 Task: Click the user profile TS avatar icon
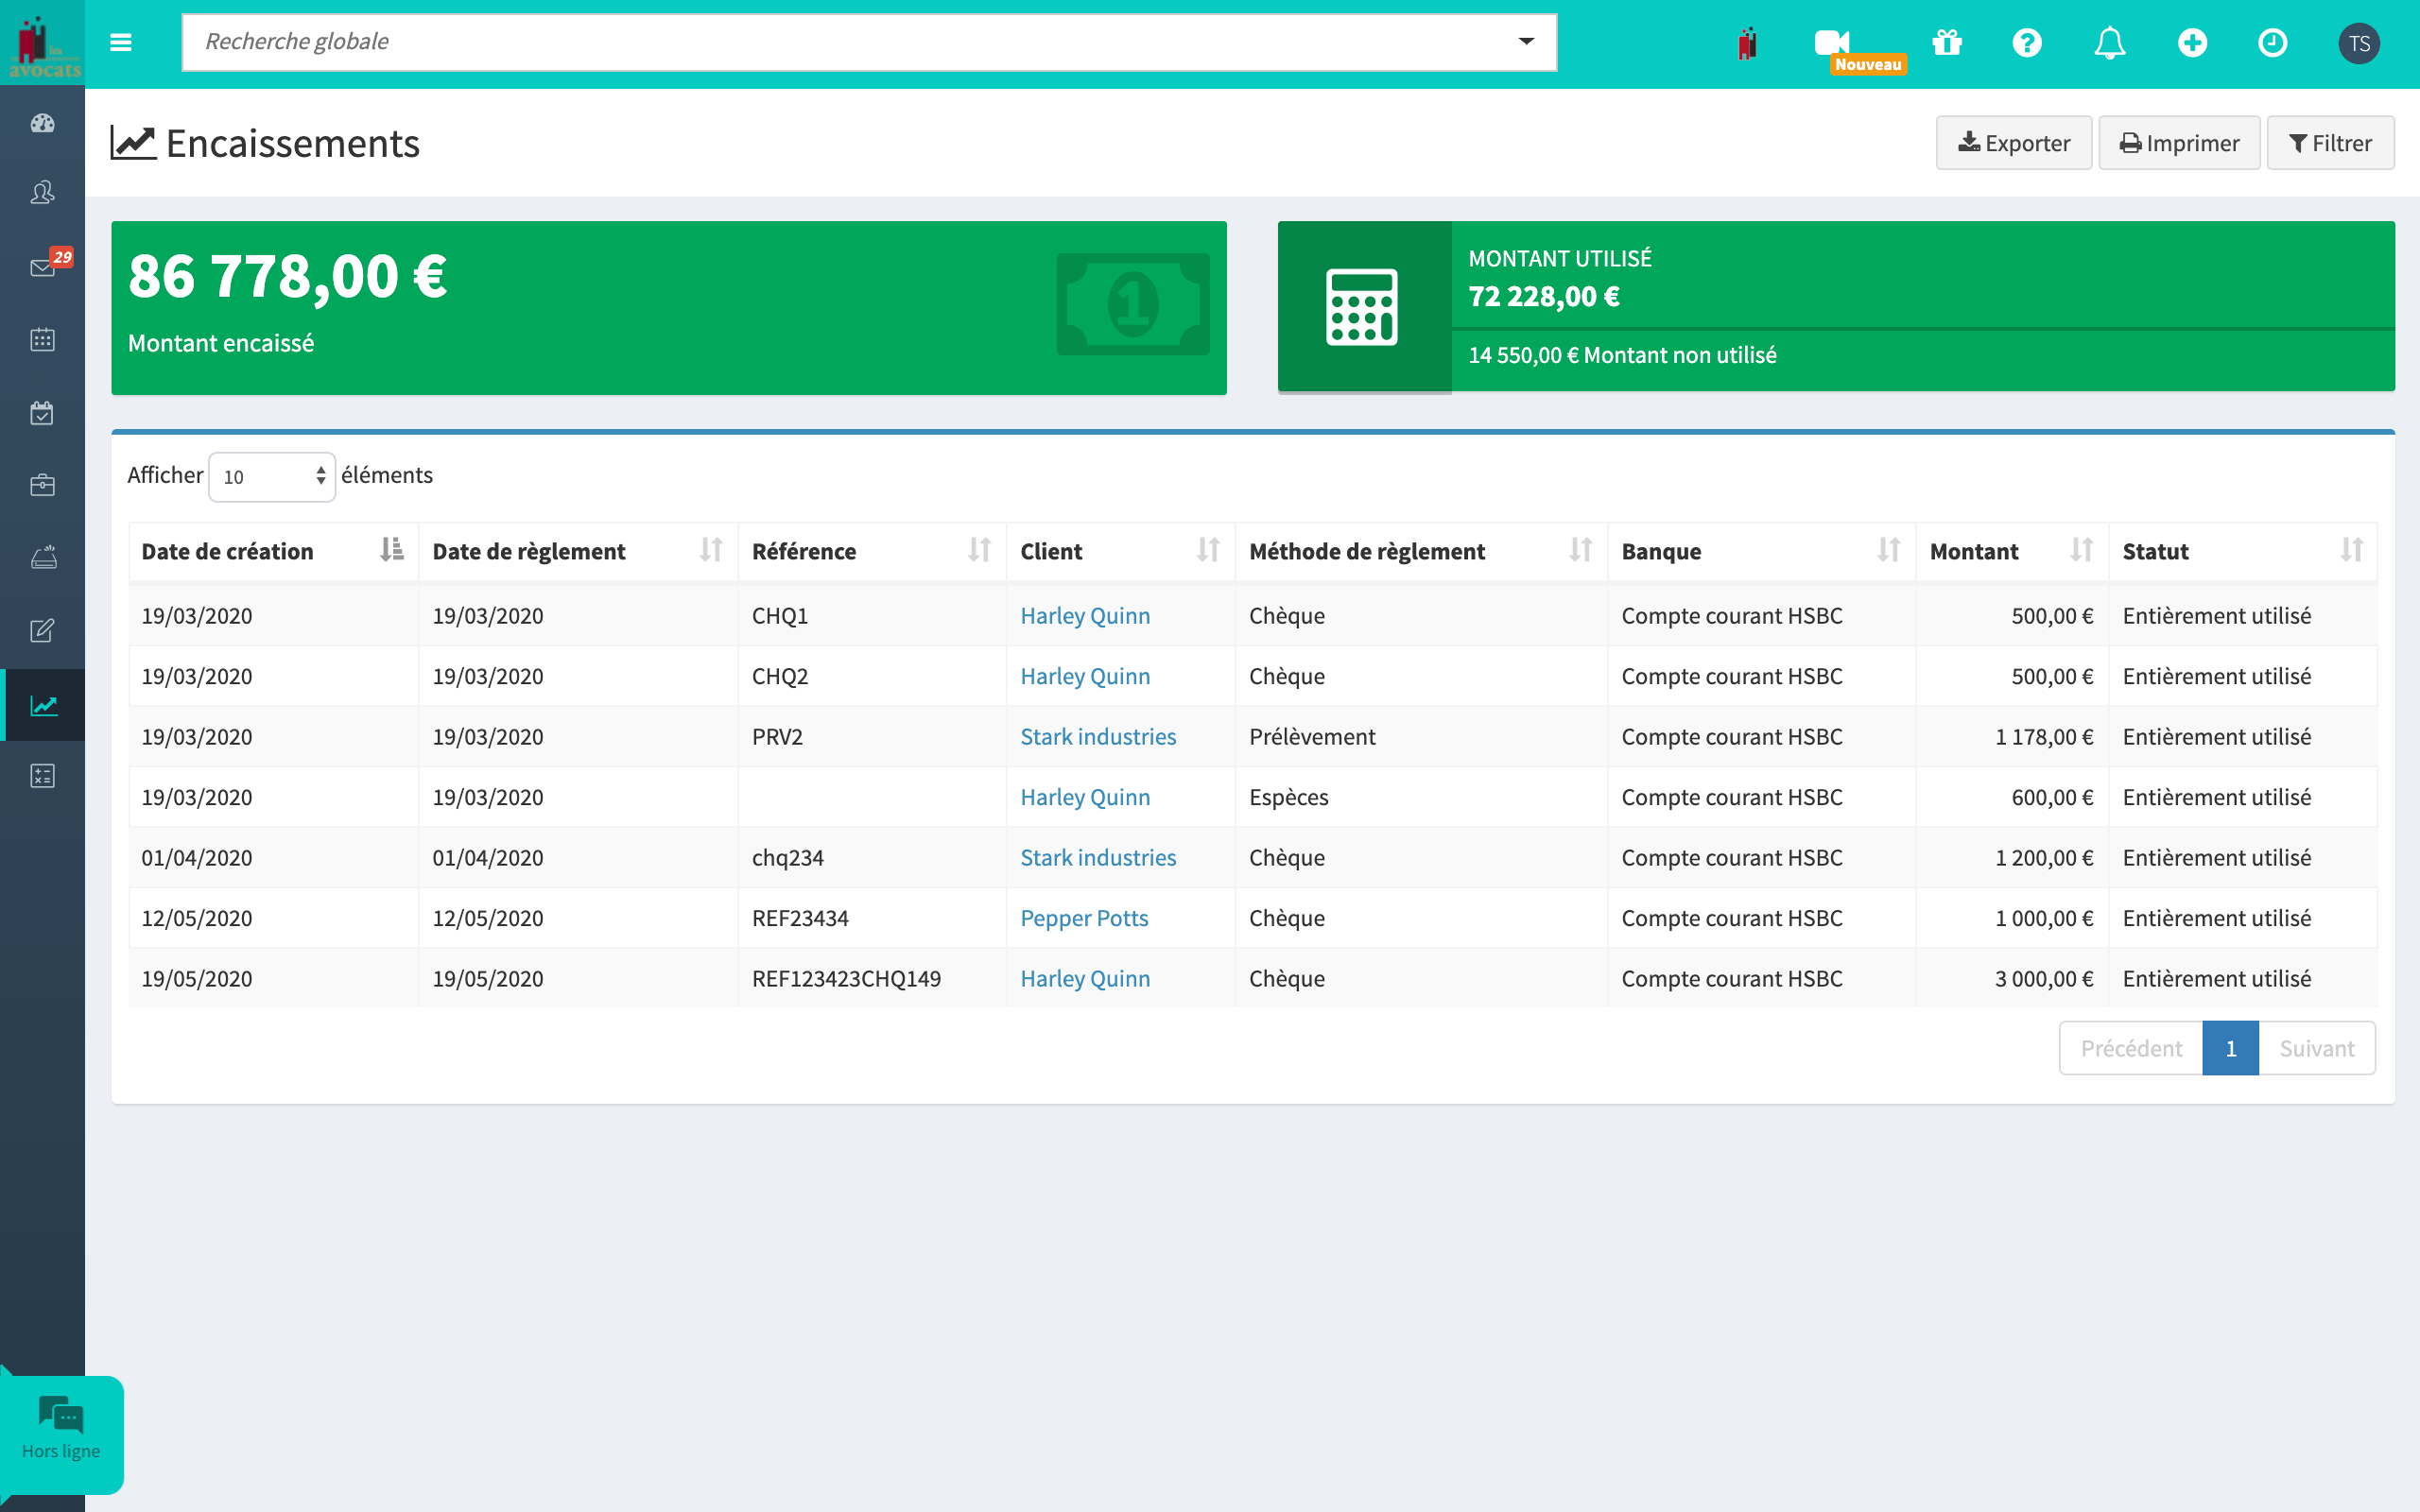point(2360,42)
